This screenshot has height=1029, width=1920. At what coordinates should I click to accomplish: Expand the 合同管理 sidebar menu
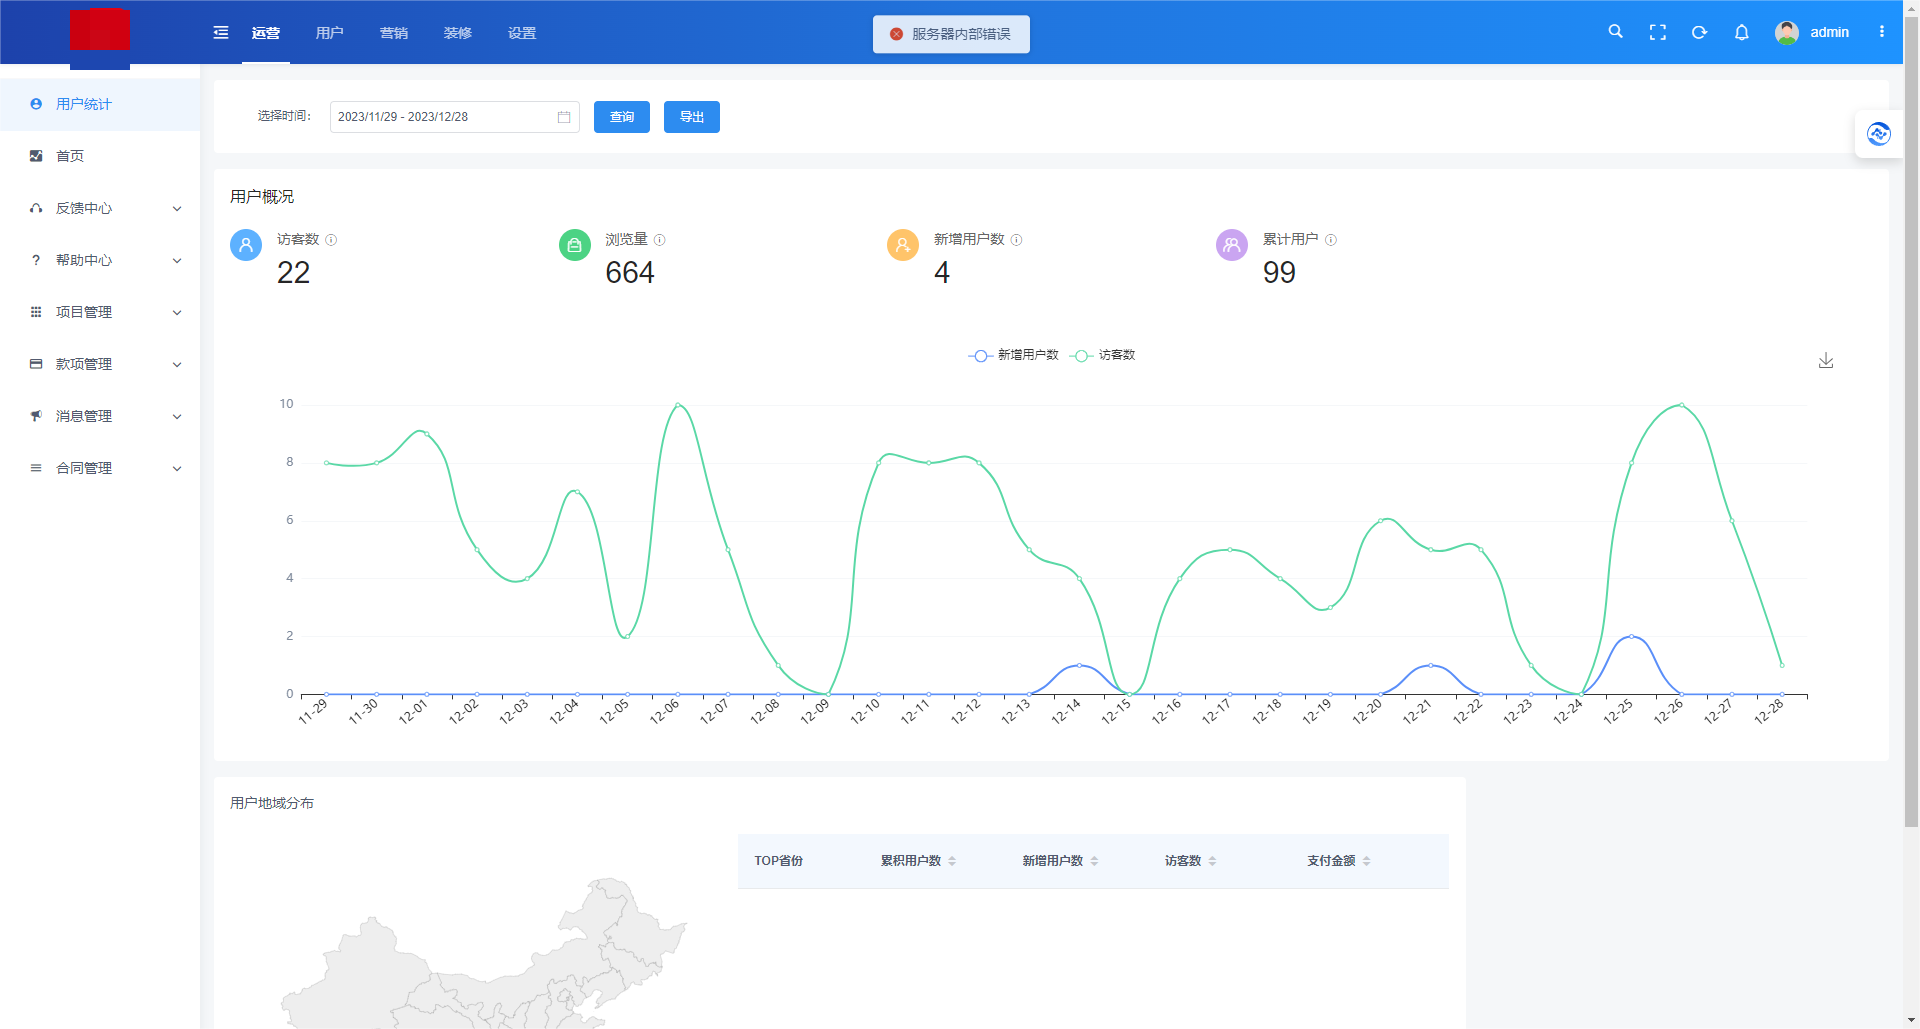coord(100,468)
